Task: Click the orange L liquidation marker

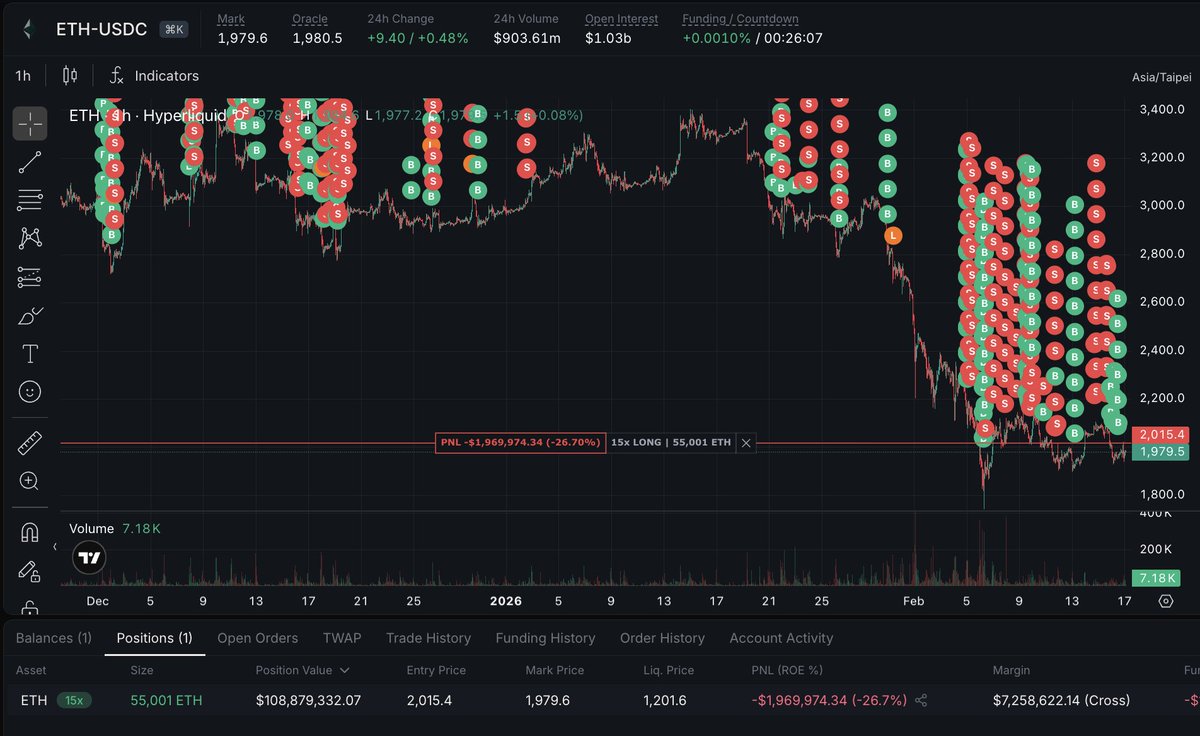Action: (893, 235)
